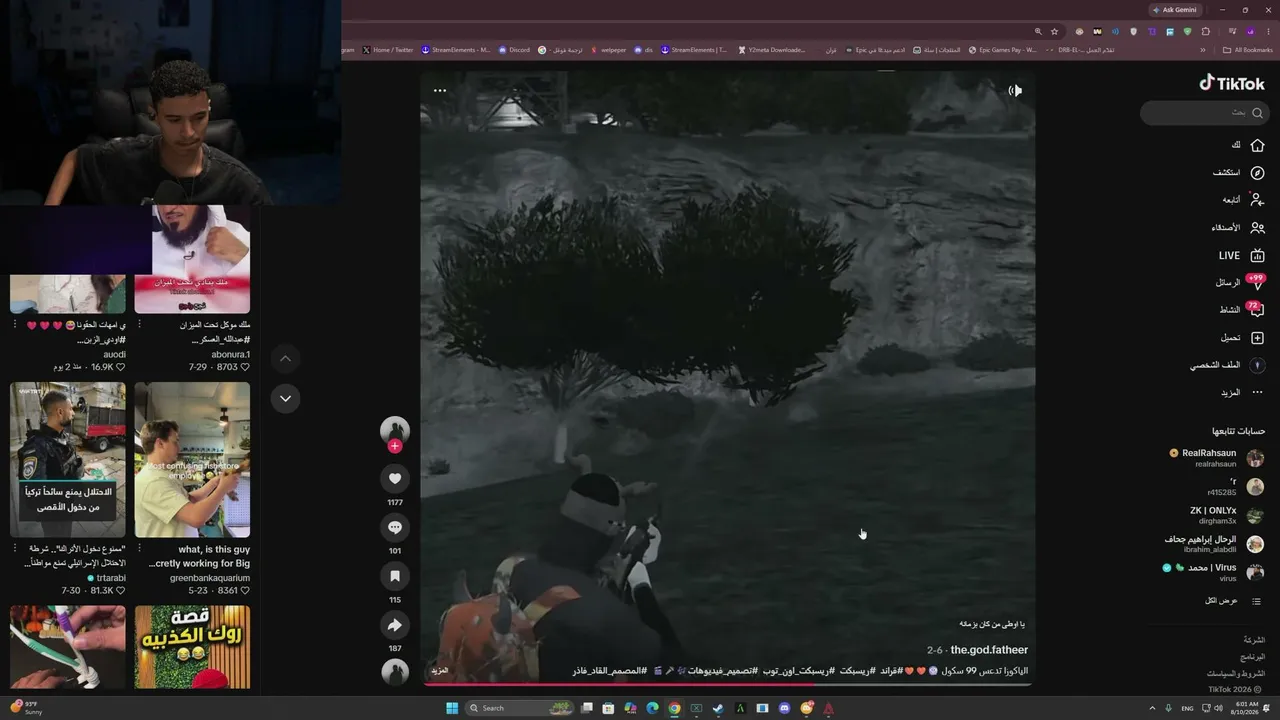Mute the video using the speaker icon
Viewport: 1280px width, 720px height.
[1015, 91]
